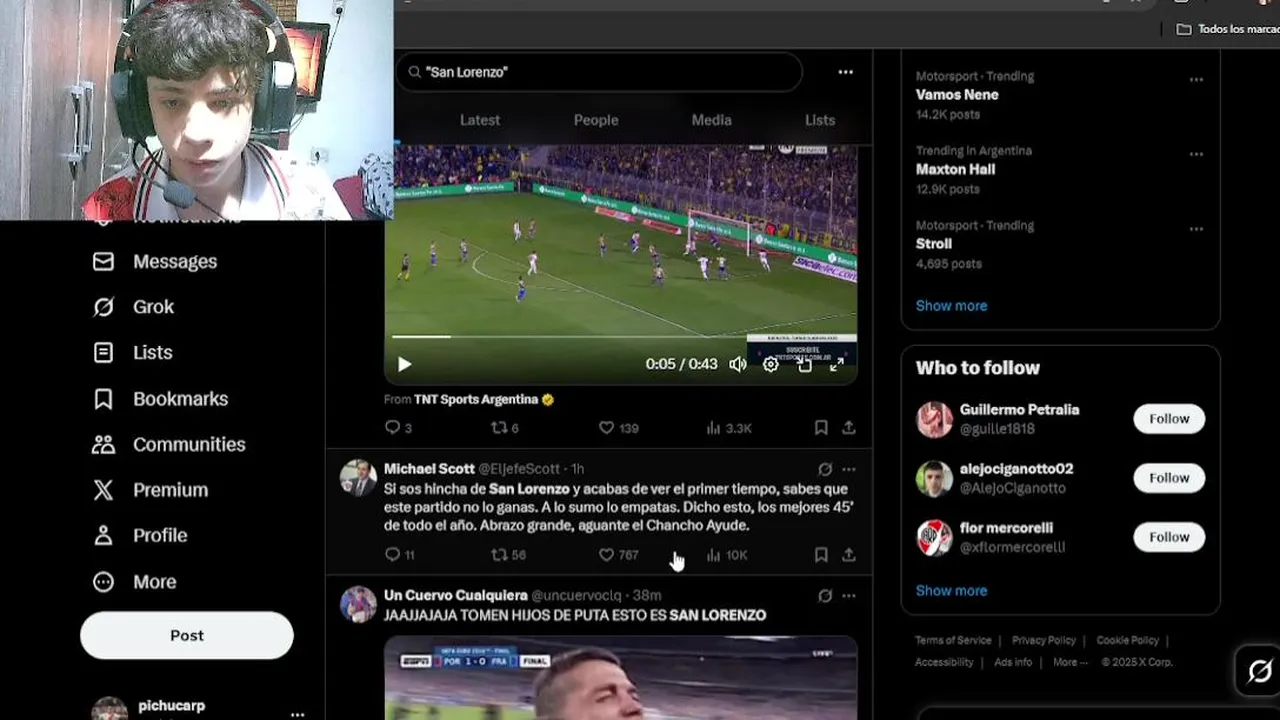Click the Post button
Screen dimensions: 1280x720
point(187,636)
